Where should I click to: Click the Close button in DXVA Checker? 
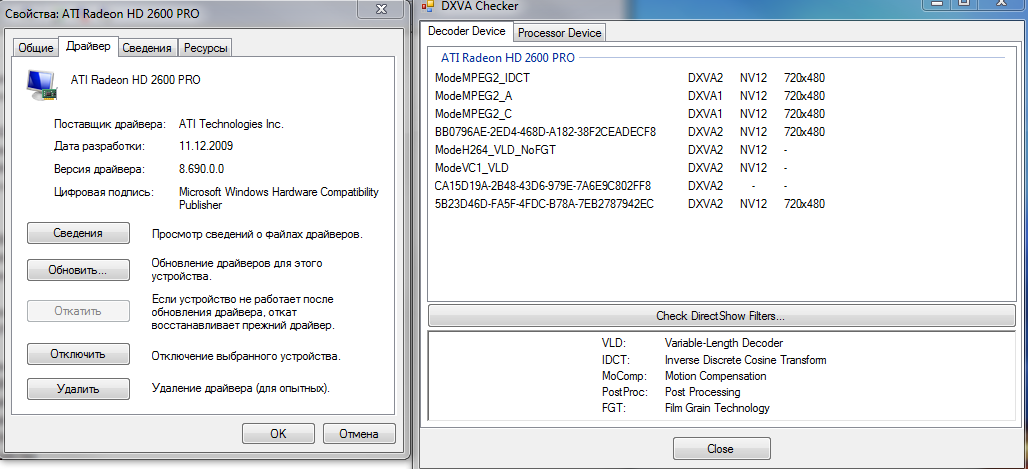721,449
